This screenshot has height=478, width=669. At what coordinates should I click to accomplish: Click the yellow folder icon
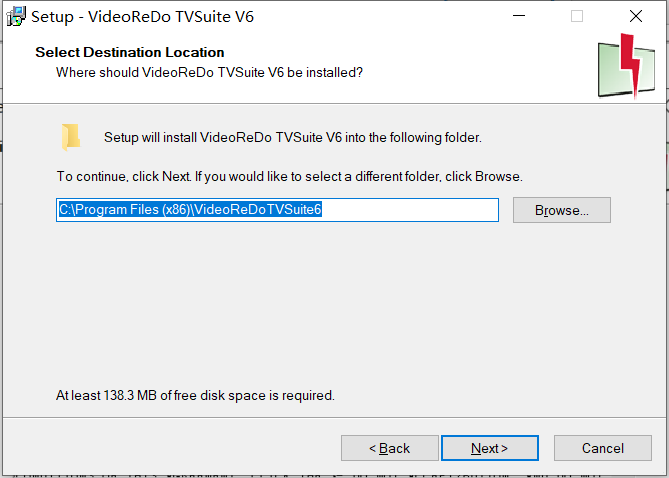point(71,137)
